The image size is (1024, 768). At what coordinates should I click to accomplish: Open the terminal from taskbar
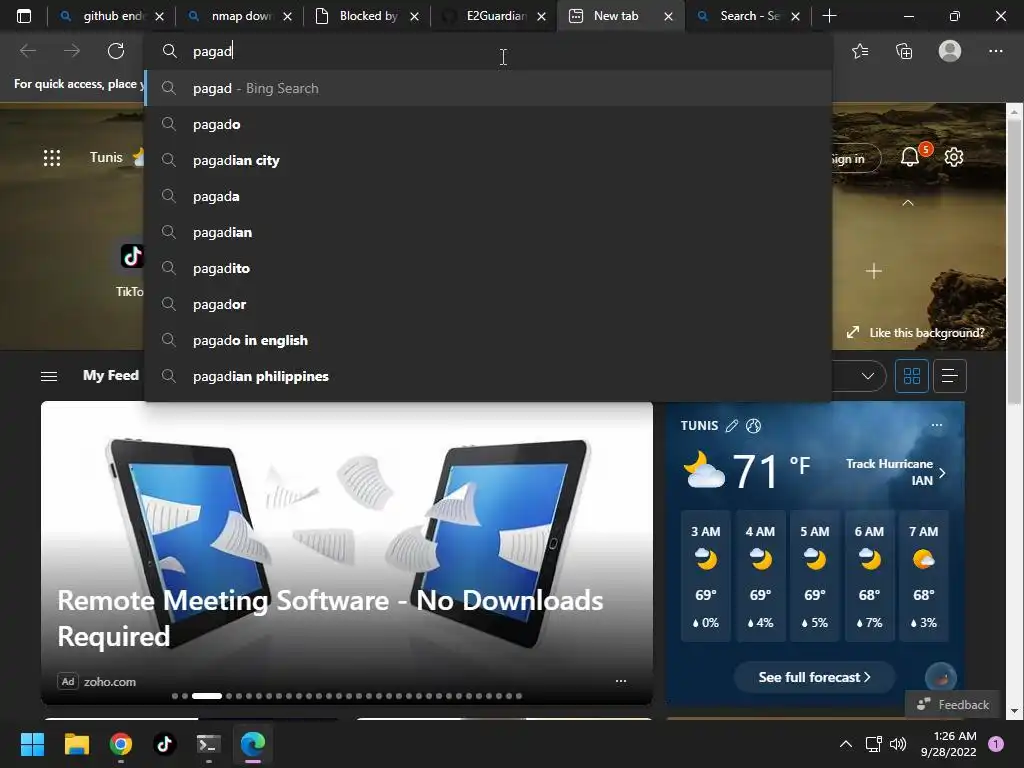(x=208, y=744)
